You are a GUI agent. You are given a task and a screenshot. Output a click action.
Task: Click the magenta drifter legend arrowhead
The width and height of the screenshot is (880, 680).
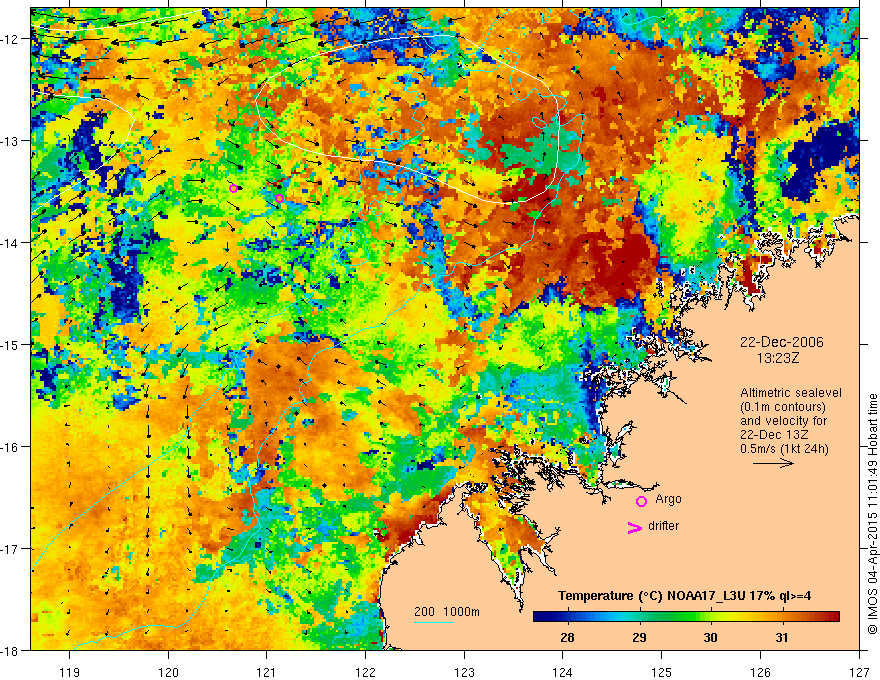click(634, 527)
